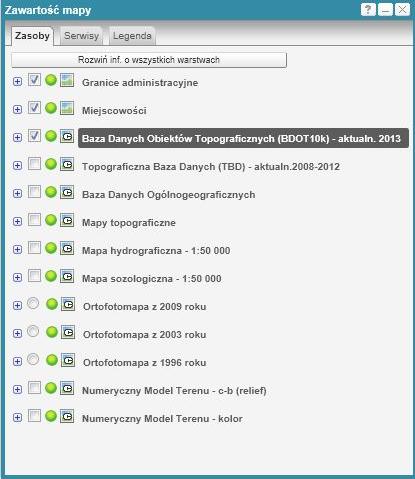Enable the Mapy topograficzne checkbox

pyautogui.click(x=34, y=220)
